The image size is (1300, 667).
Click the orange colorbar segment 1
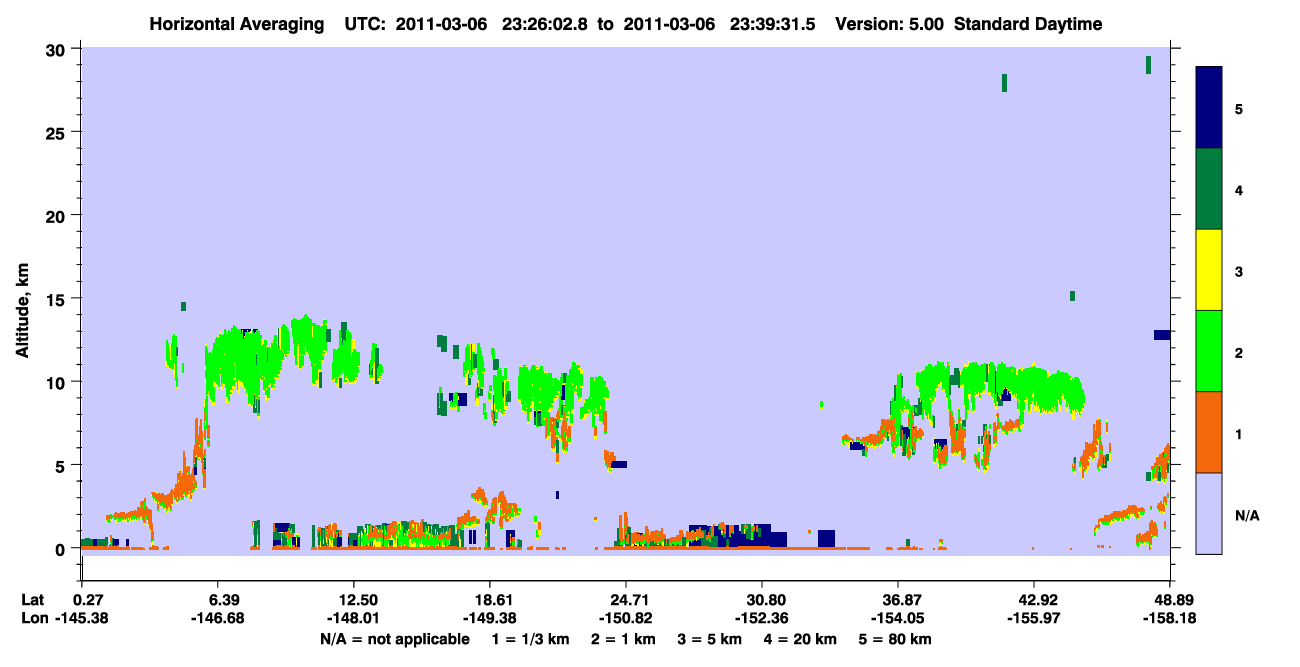click(x=1209, y=432)
